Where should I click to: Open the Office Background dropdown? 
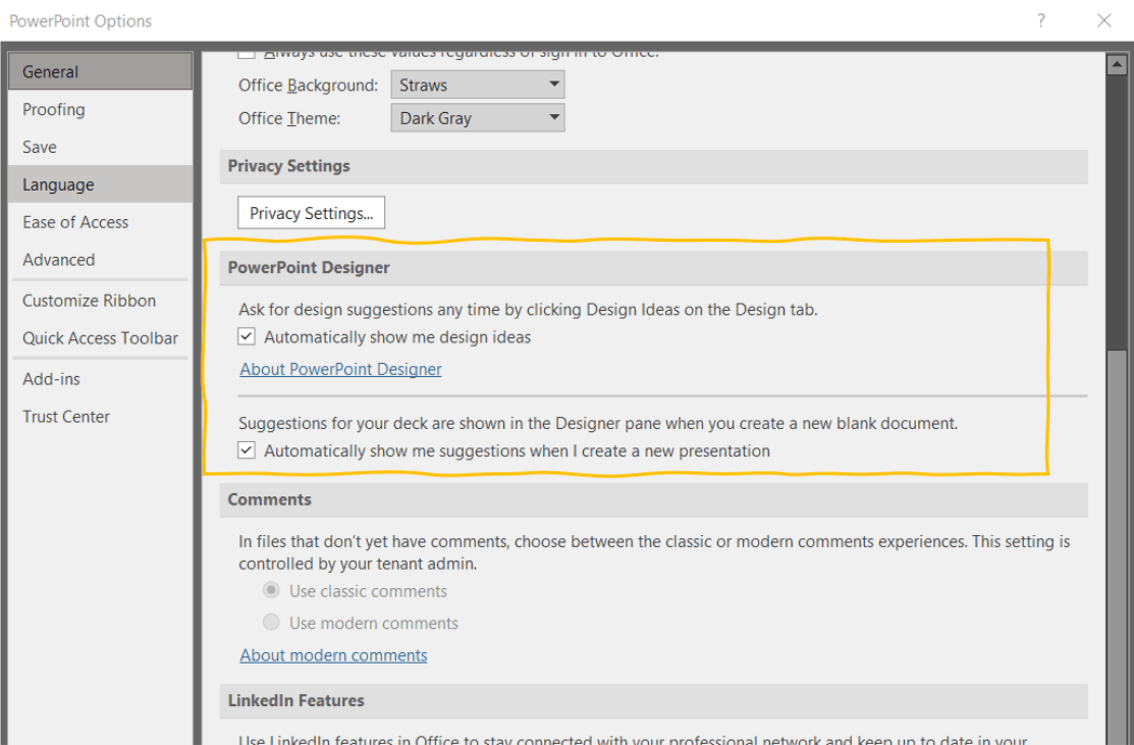[477, 85]
